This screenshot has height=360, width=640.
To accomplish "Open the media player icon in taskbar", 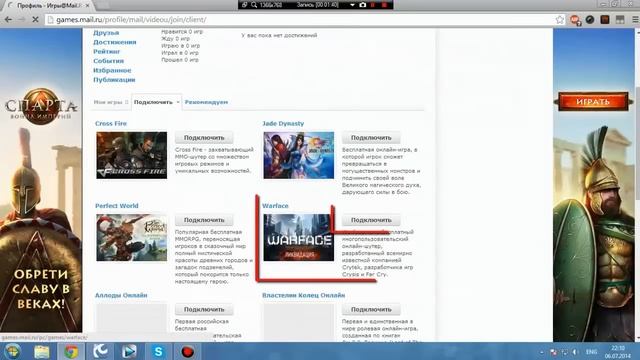I will tap(129, 351).
